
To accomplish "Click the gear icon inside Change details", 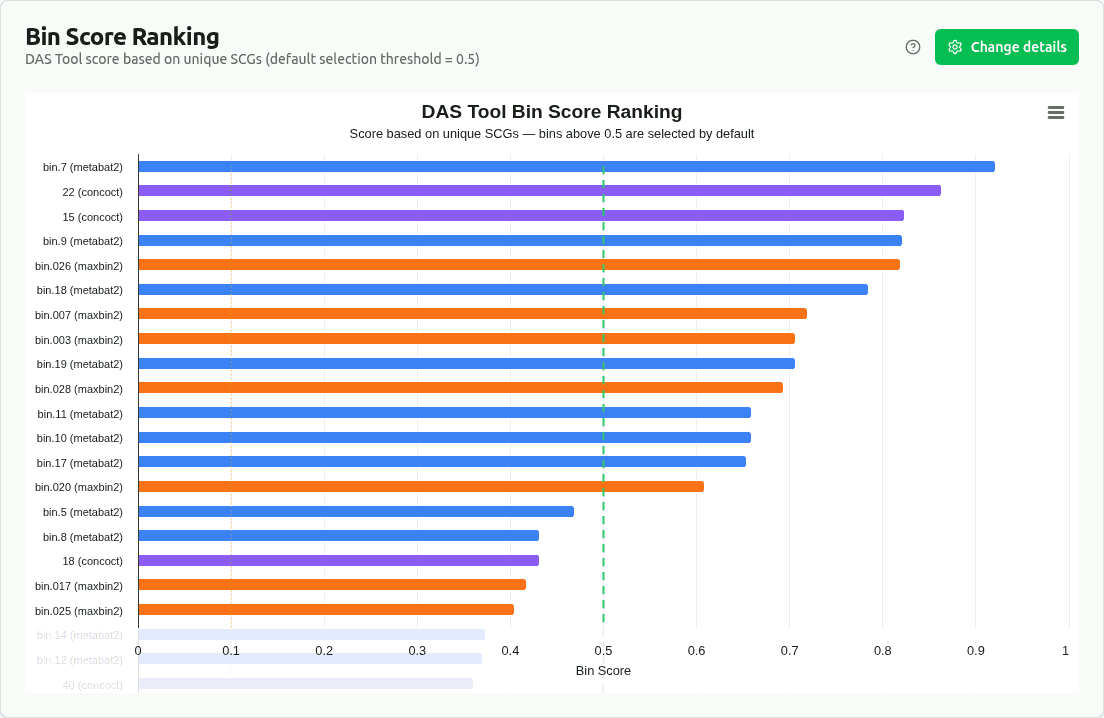I will click(x=954, y=46).
